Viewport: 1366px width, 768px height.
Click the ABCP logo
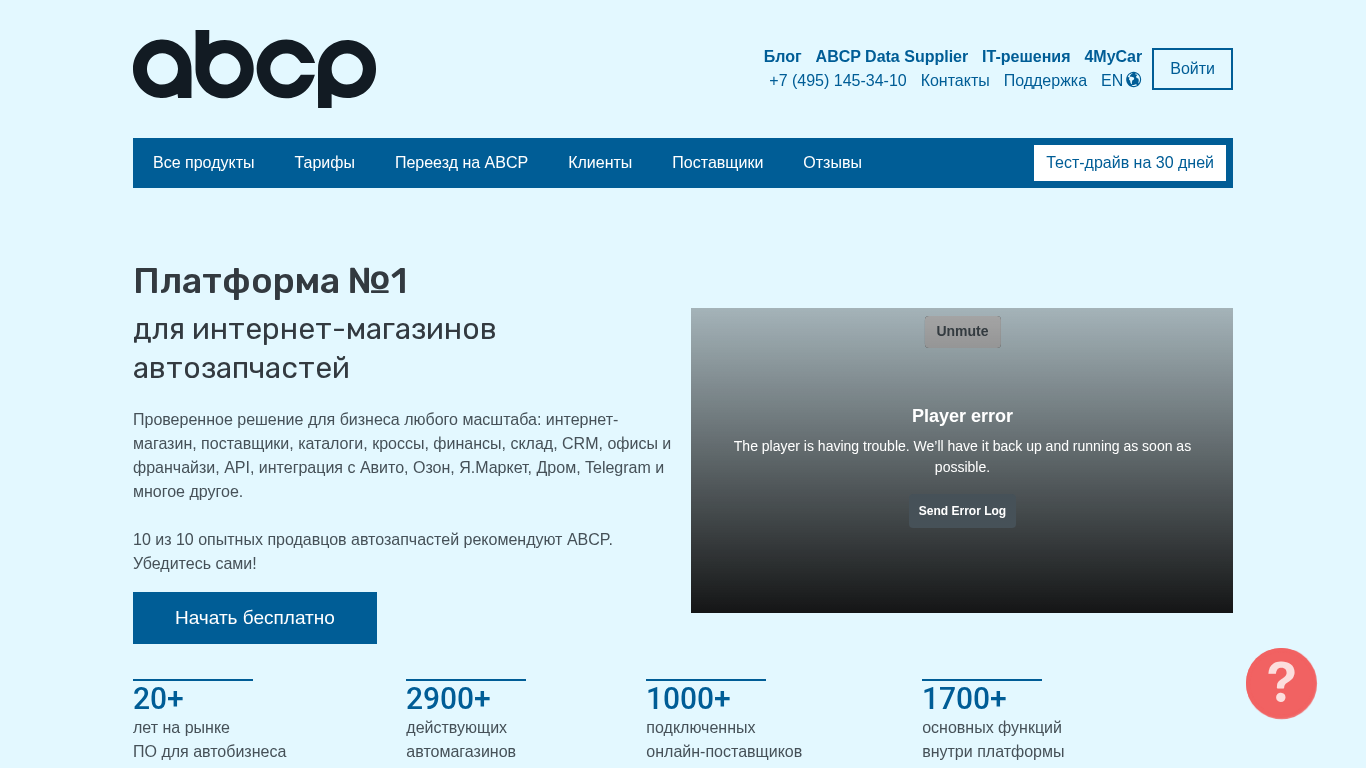tap(254, 69)
